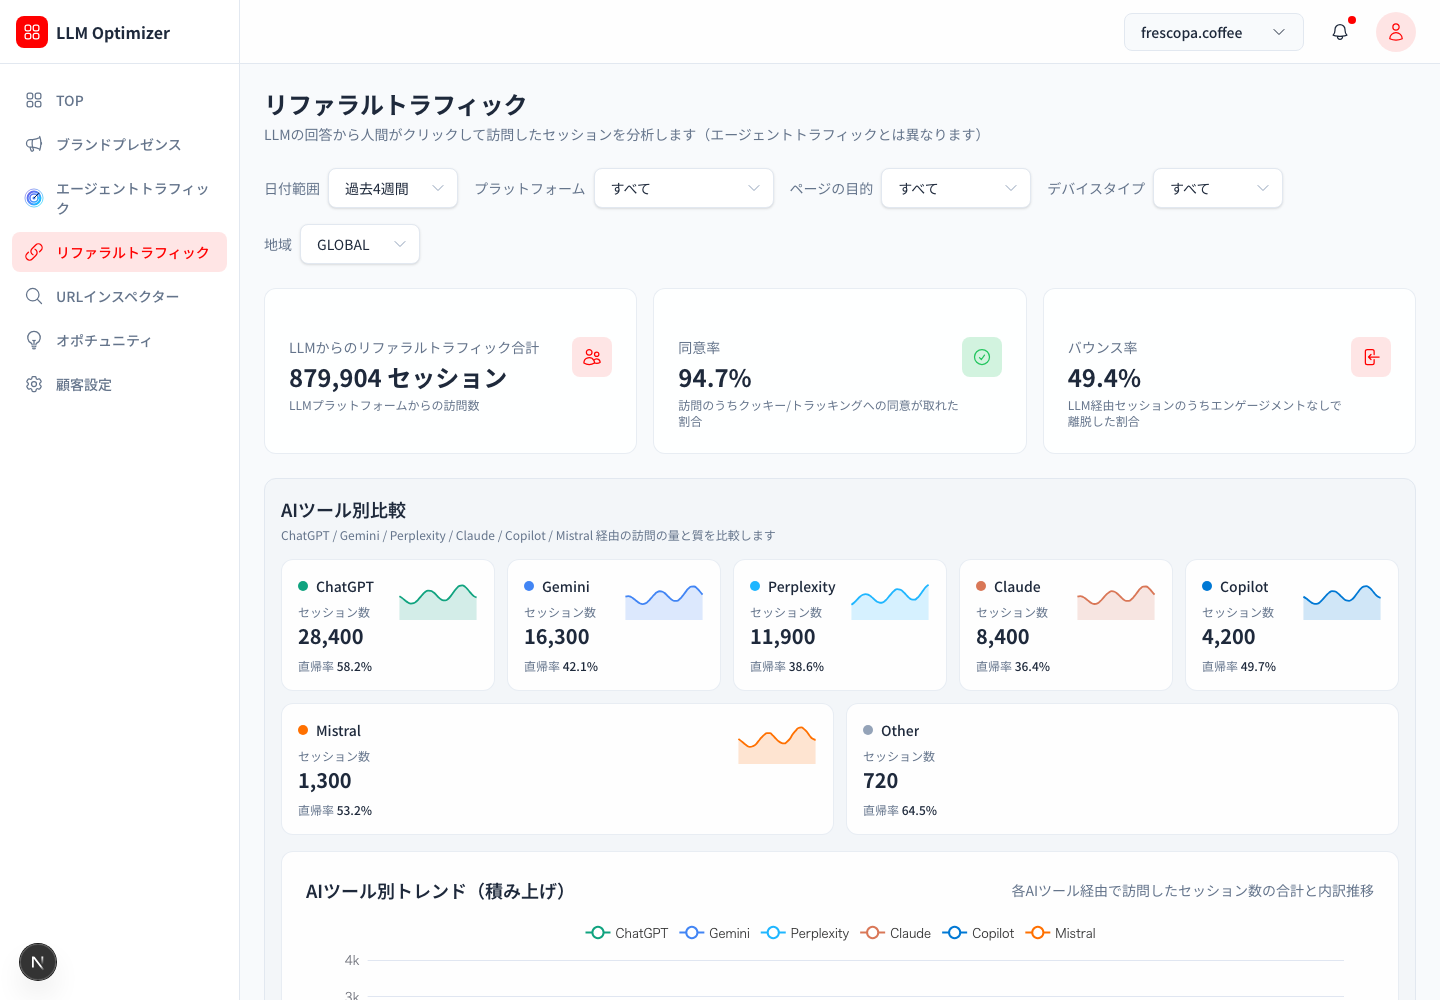The image size is (1440, 1000).
Task: Toggle Perplexity series in trend legend
Action: [805, 933]
